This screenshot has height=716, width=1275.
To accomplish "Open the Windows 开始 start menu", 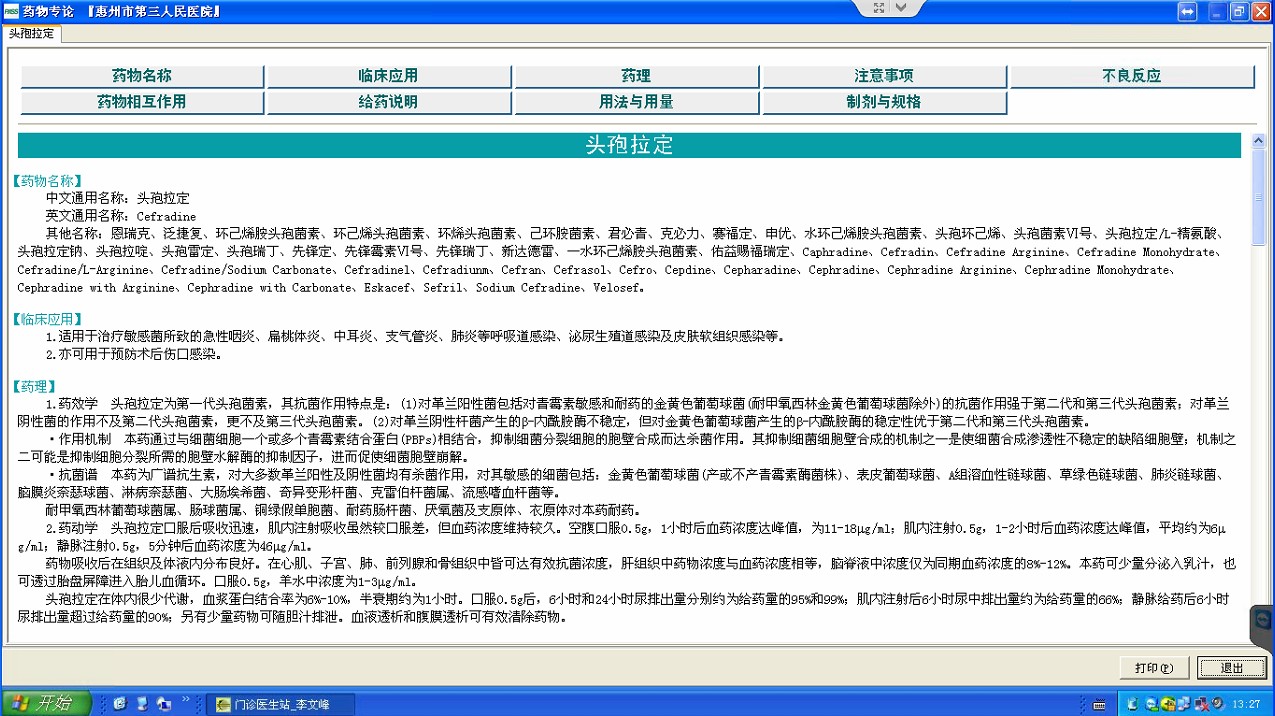I will pos(40,704).
